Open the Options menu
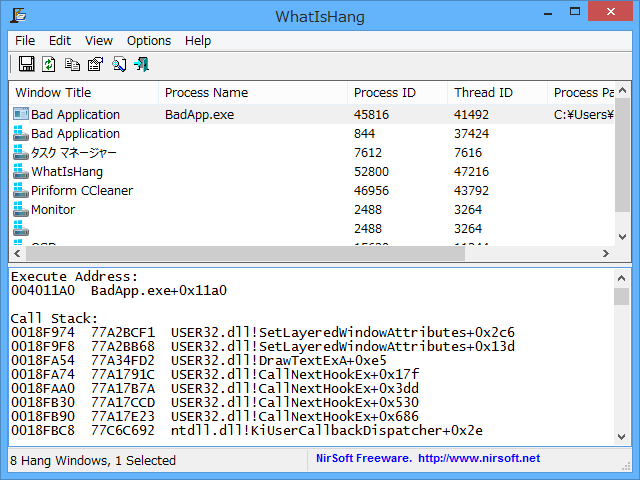Screen dimensions: 640x480 [x=149, y=41]
